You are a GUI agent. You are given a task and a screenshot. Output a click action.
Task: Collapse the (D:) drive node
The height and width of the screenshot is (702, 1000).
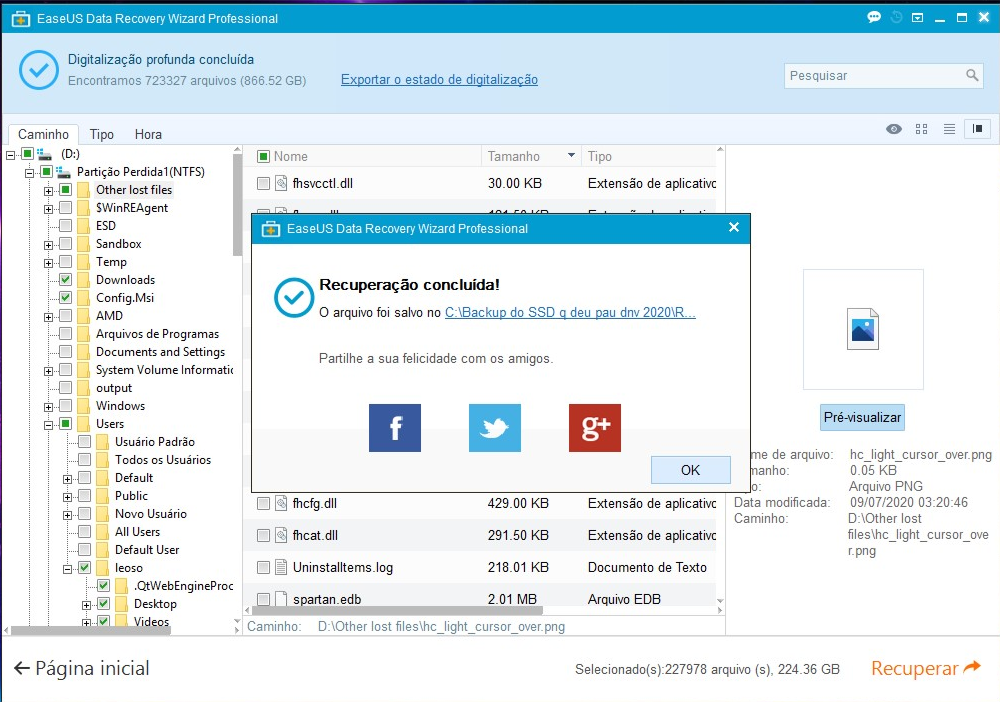pos(10,155)
